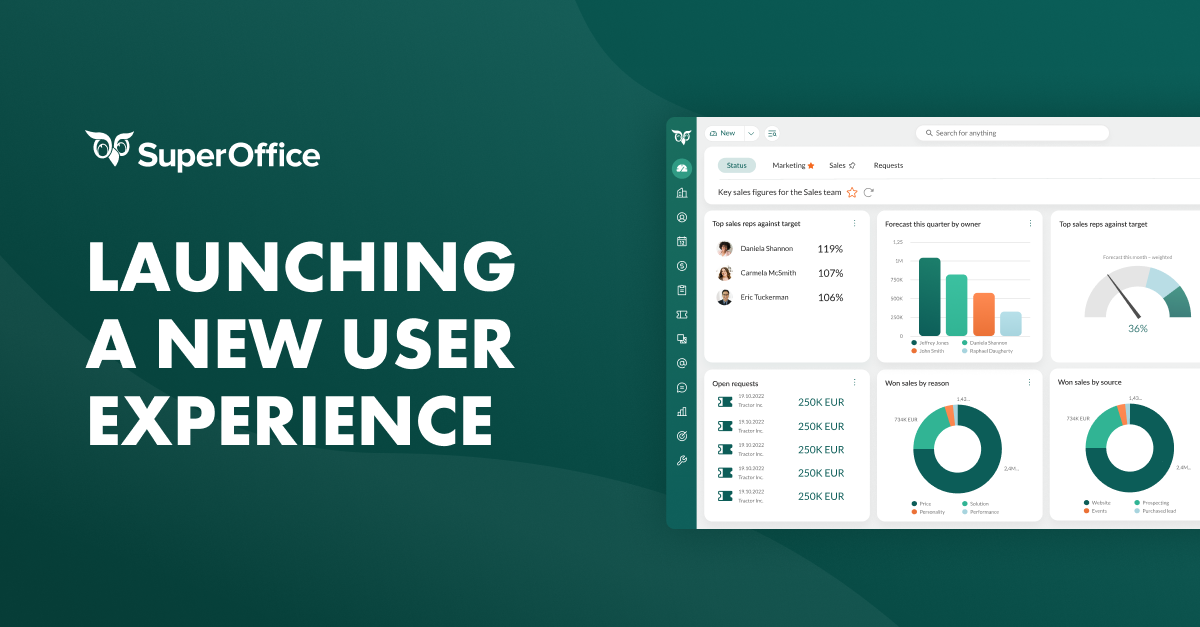The image size is (1200, 627).
Task: Open the three-dot menu on Forecast this quarter
Action: click(1030, 224)
